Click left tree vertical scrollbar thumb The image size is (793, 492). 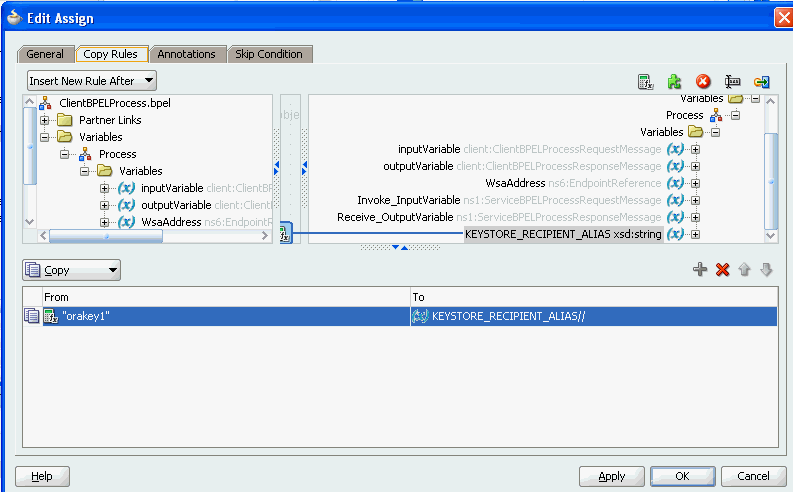pos(30,147)
